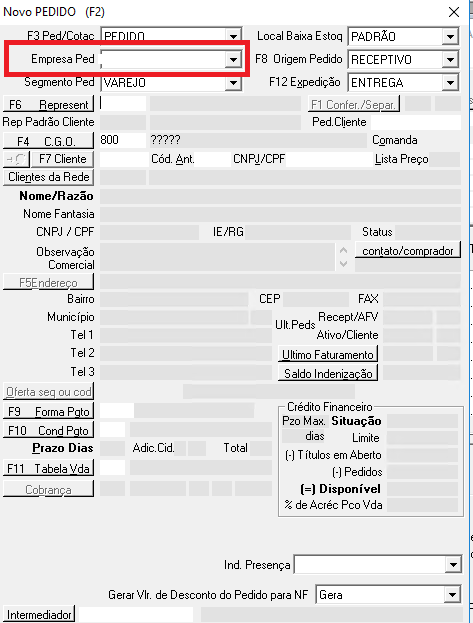The image size is (473, 623).
Task: Click the small icon button left of F7 Cliente
Action: click(x=16, y=159)
